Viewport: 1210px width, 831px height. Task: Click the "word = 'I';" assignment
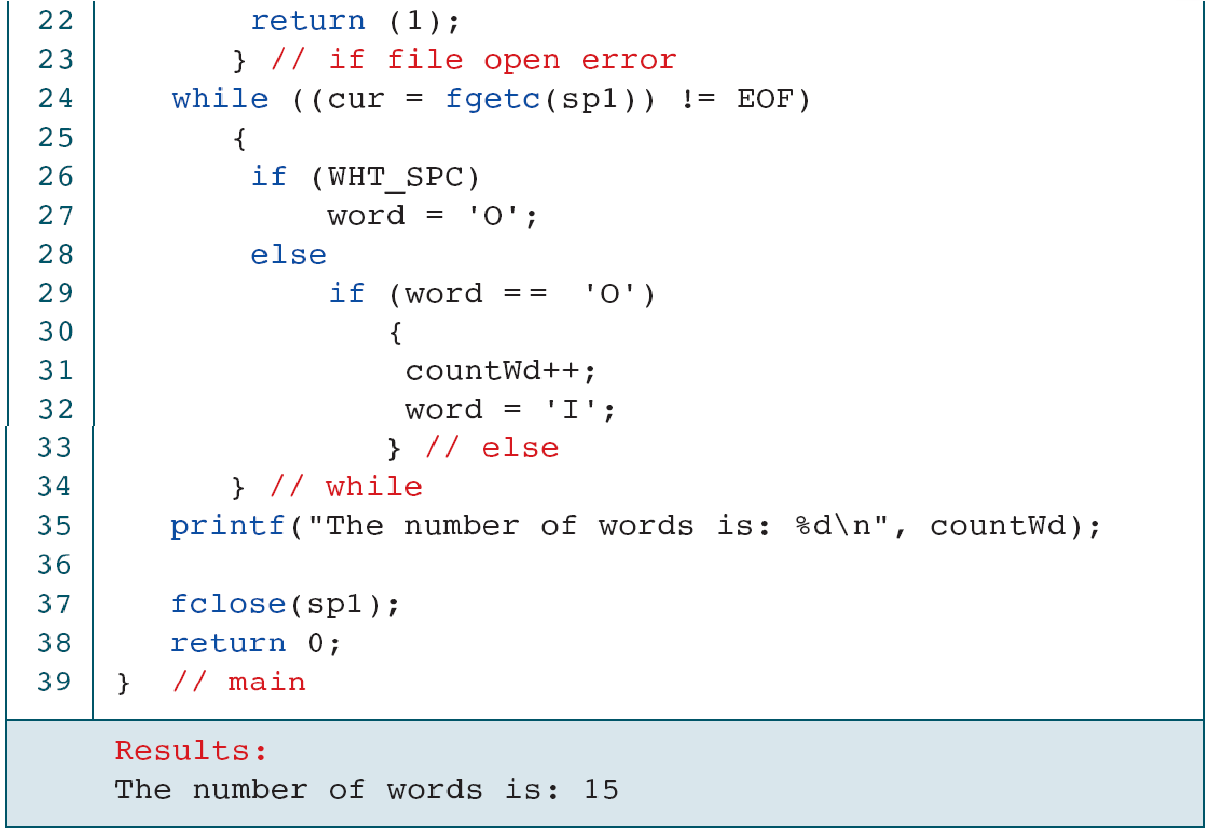coord(511,410)
